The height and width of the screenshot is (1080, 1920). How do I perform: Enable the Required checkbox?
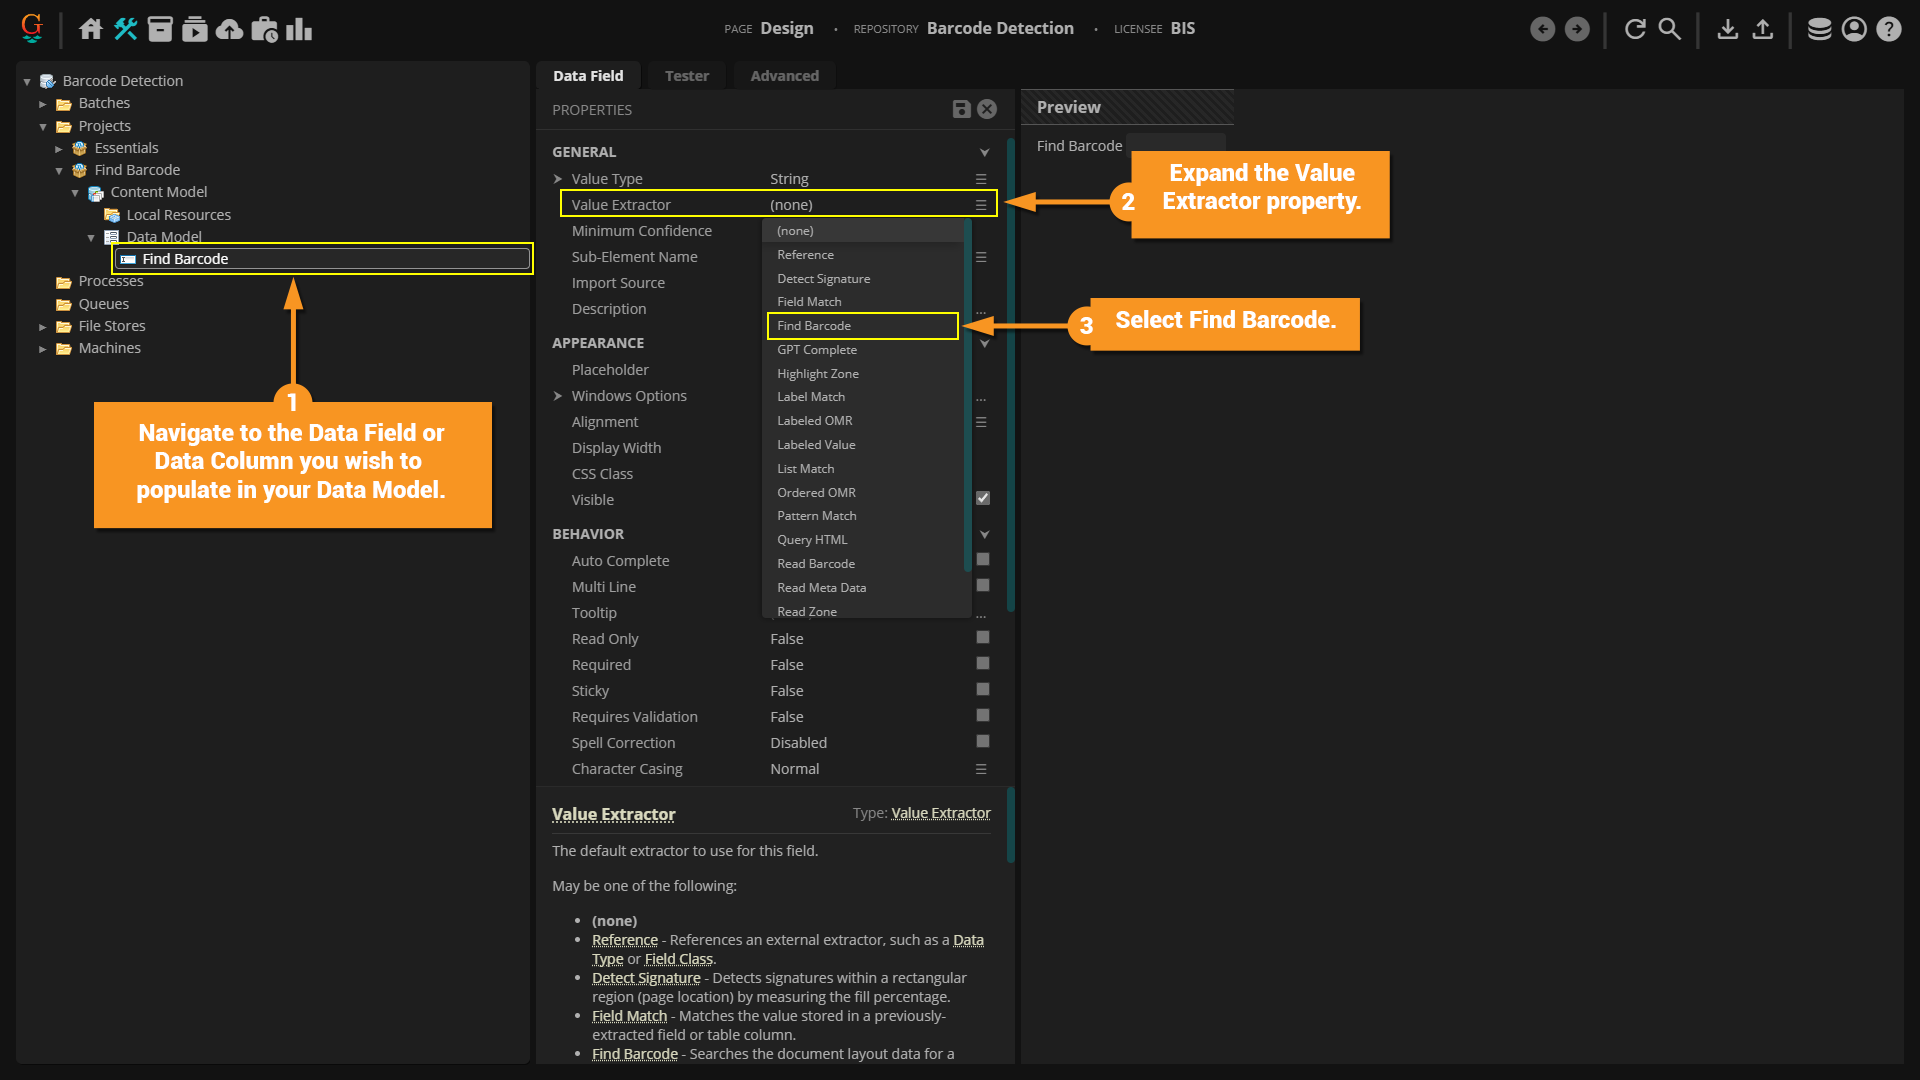click(983, 663)
